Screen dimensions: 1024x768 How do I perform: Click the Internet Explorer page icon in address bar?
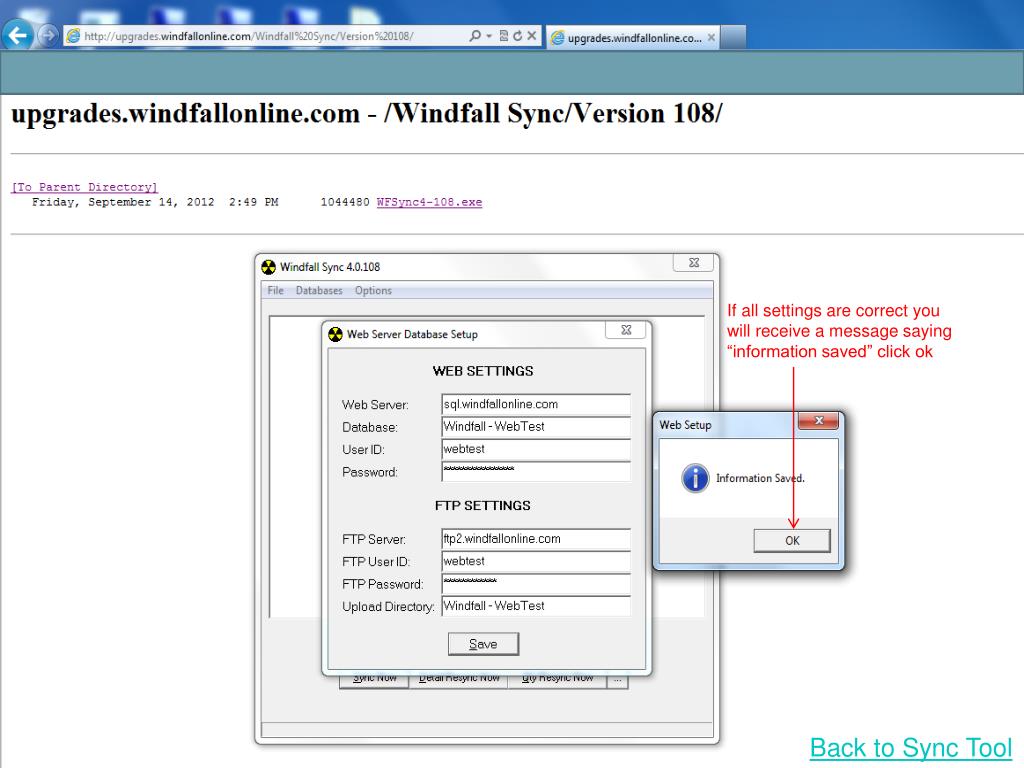[73, 36]
